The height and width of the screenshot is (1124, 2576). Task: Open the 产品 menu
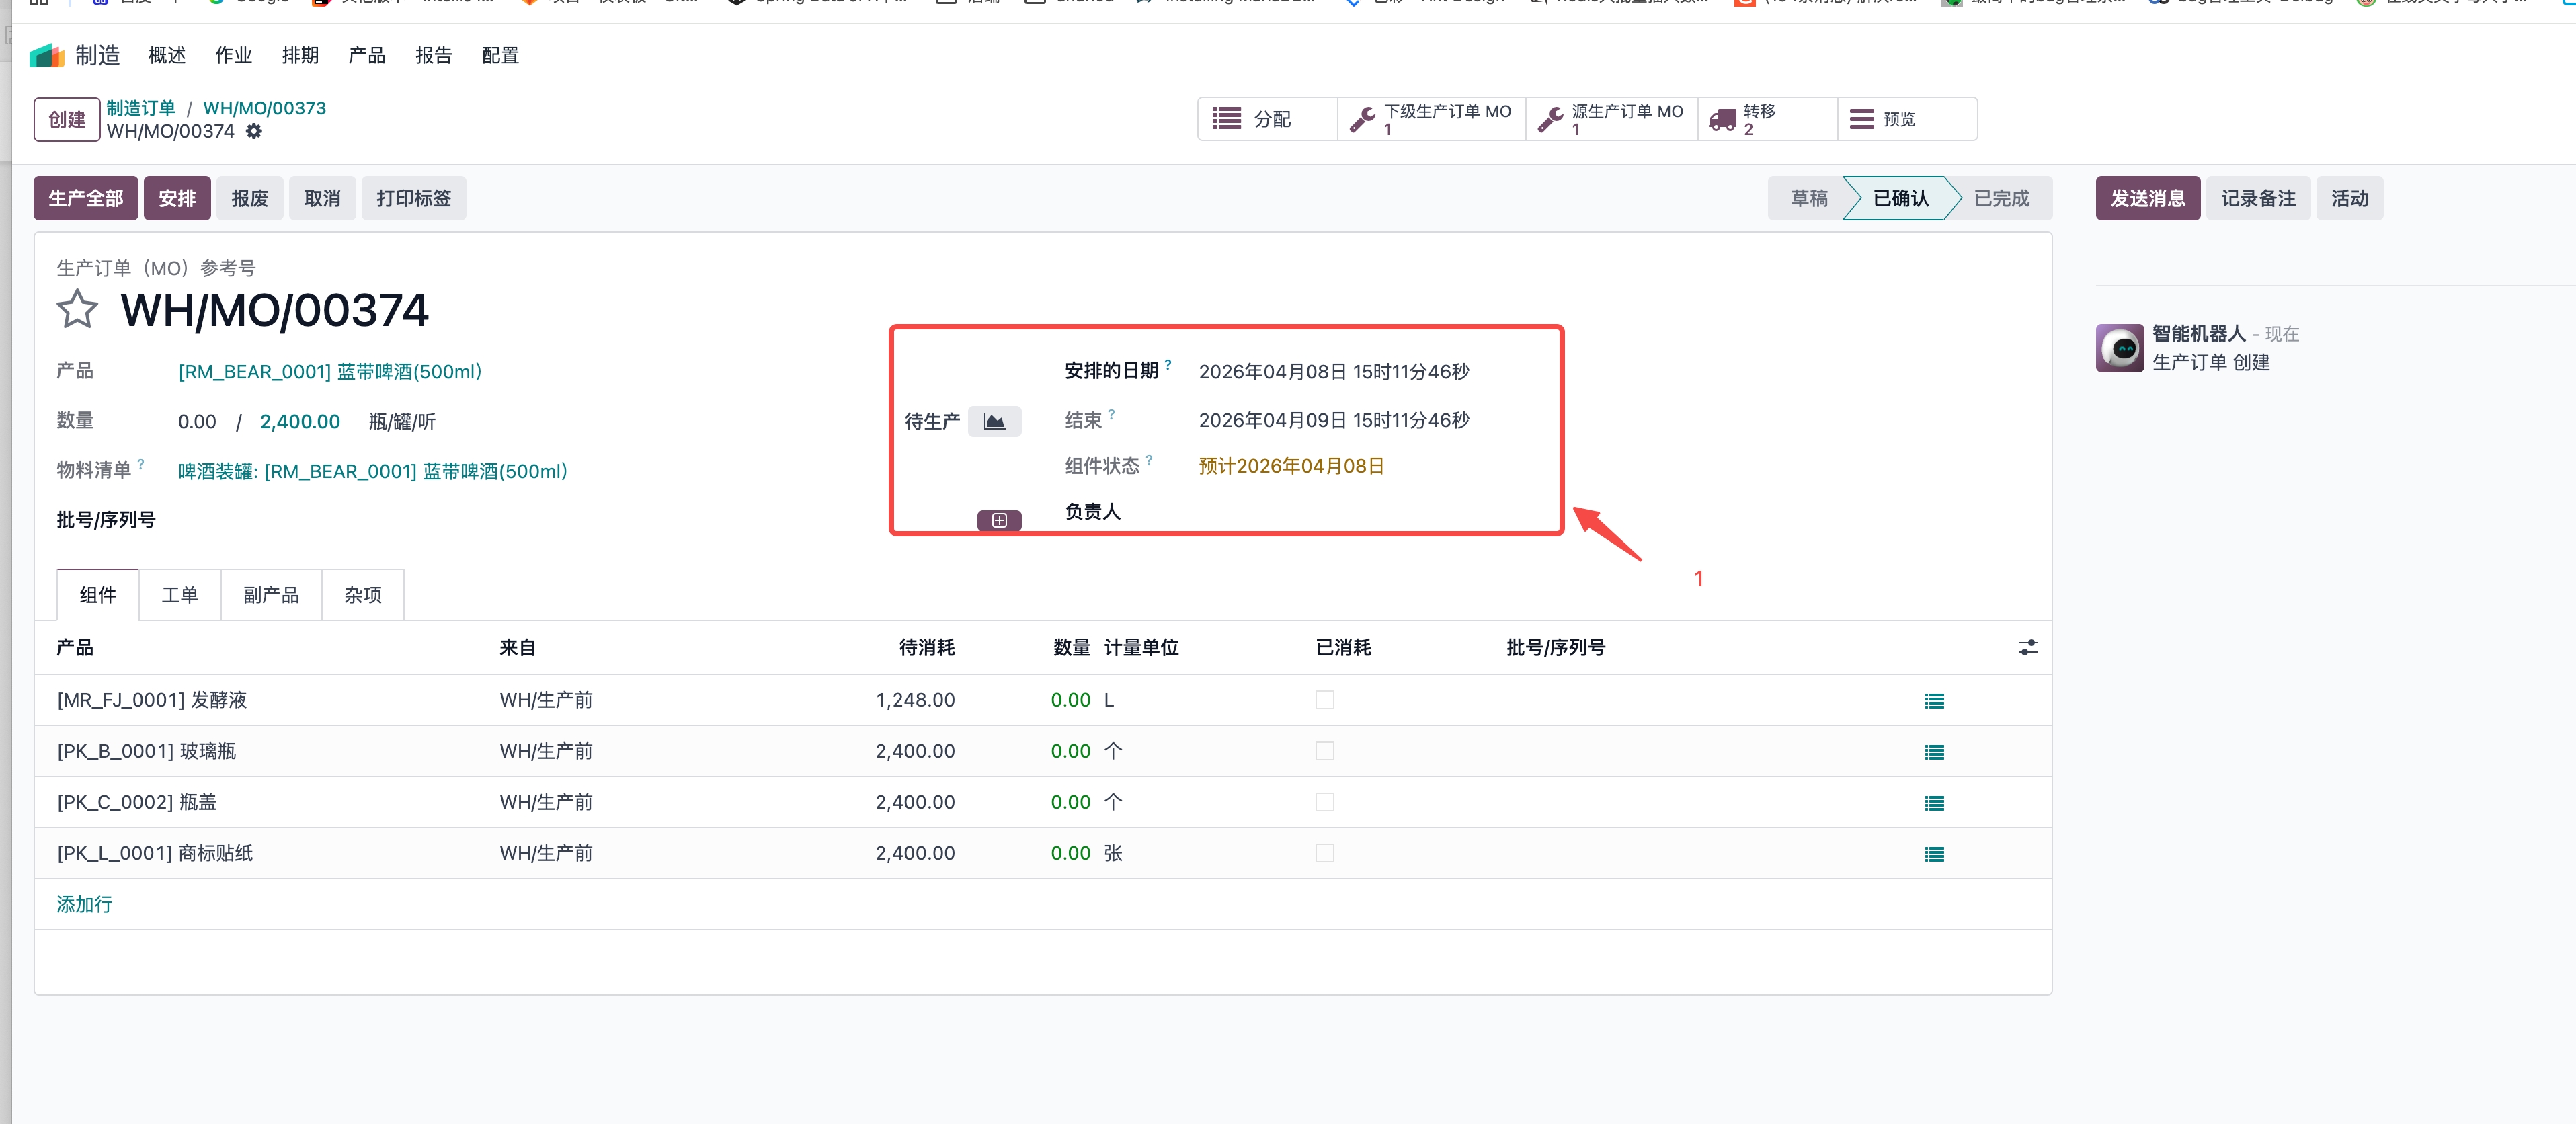(367, 56)
